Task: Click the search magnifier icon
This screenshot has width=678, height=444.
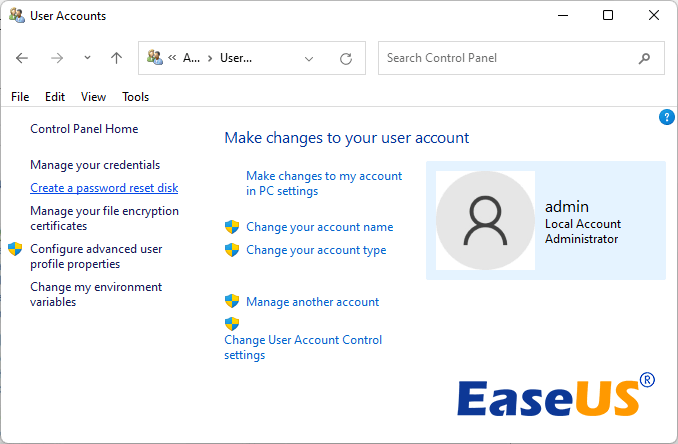Action: 644,58
